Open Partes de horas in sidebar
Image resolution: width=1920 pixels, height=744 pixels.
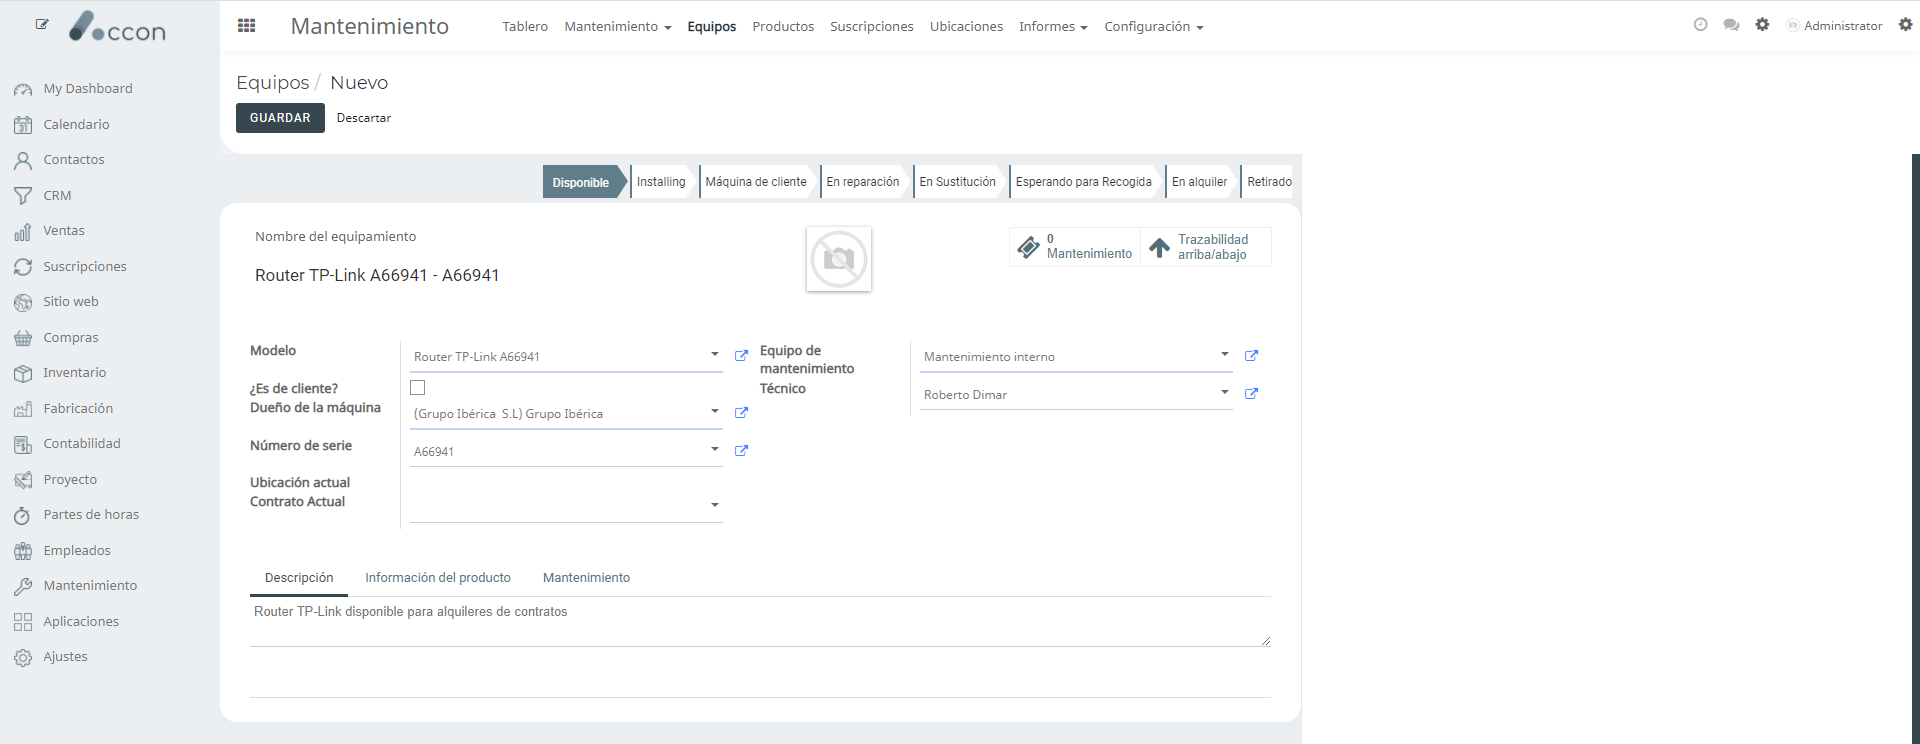91,515
